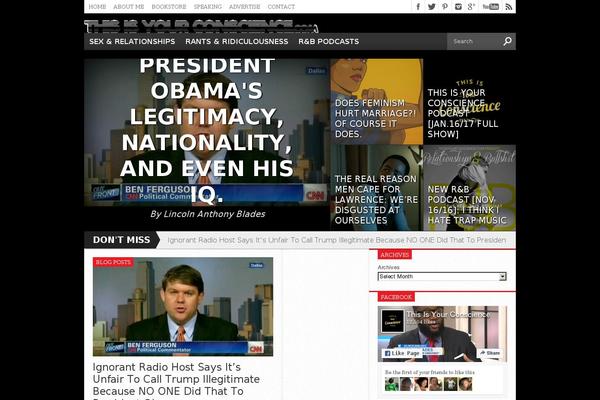Image resolution: width=600 pixels, height=400 pixels.
Task: Open the Real Reason Men Cape For Lawrence tile
Action: (377, 188)
